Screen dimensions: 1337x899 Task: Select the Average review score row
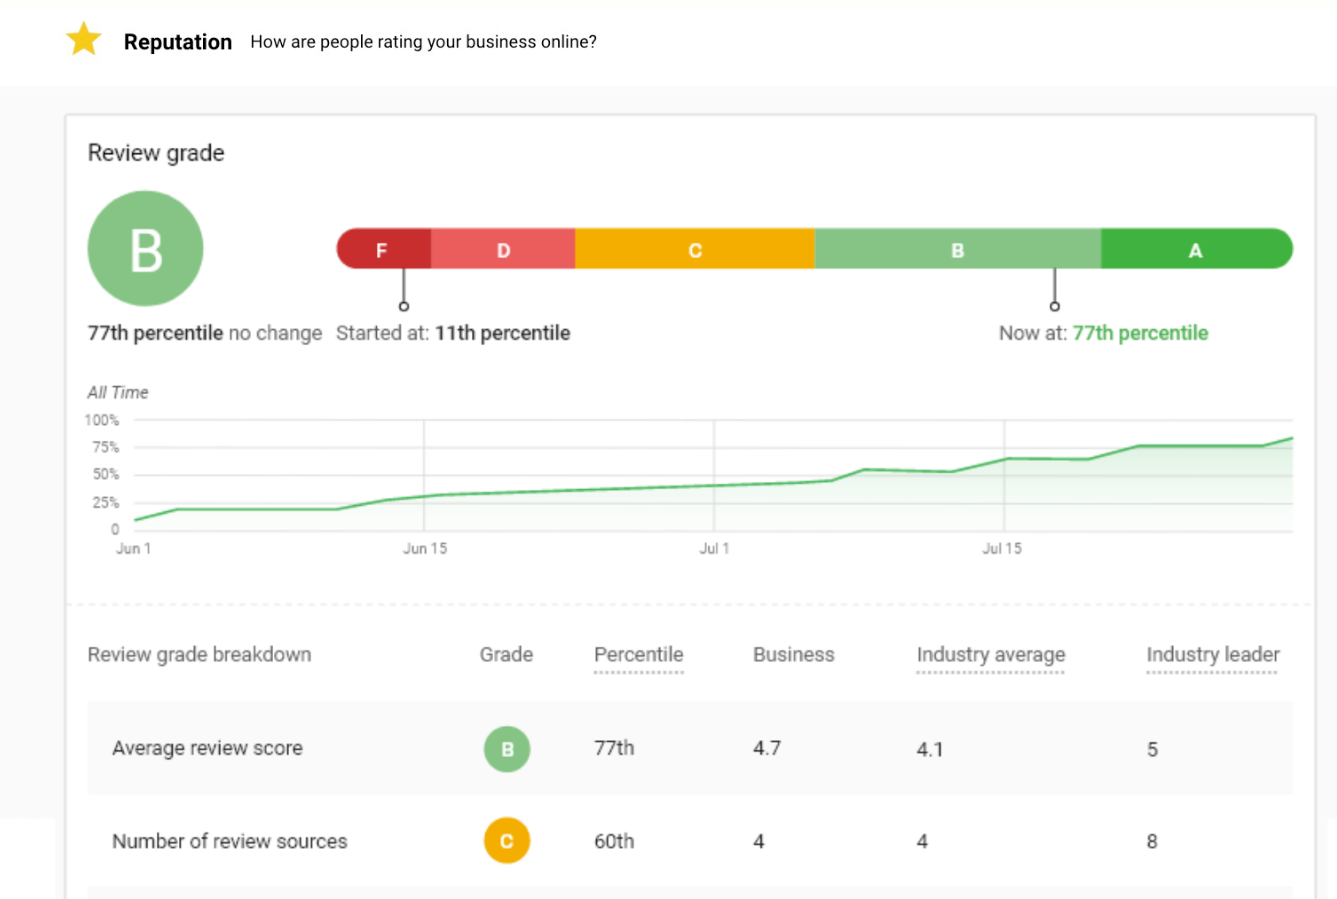(x=207, y=748)
